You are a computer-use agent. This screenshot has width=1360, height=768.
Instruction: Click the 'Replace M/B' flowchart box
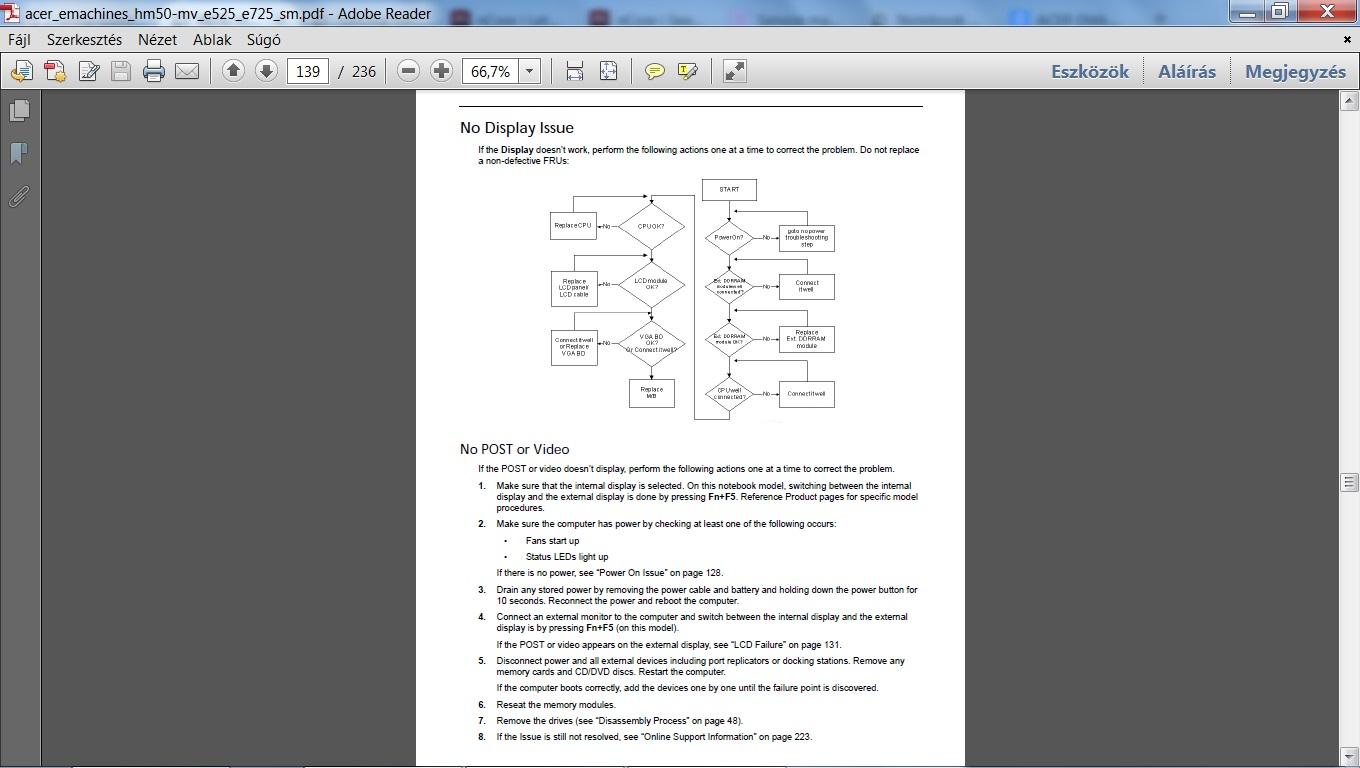tap(652, 393)
